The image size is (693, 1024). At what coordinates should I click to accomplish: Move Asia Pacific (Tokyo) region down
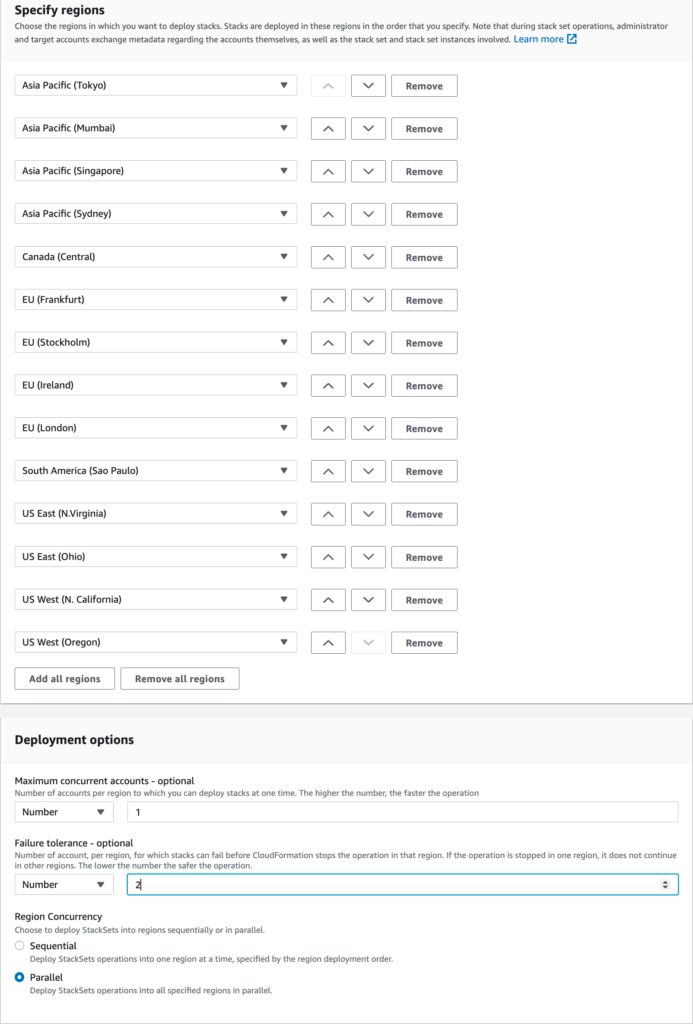(369, 86)
